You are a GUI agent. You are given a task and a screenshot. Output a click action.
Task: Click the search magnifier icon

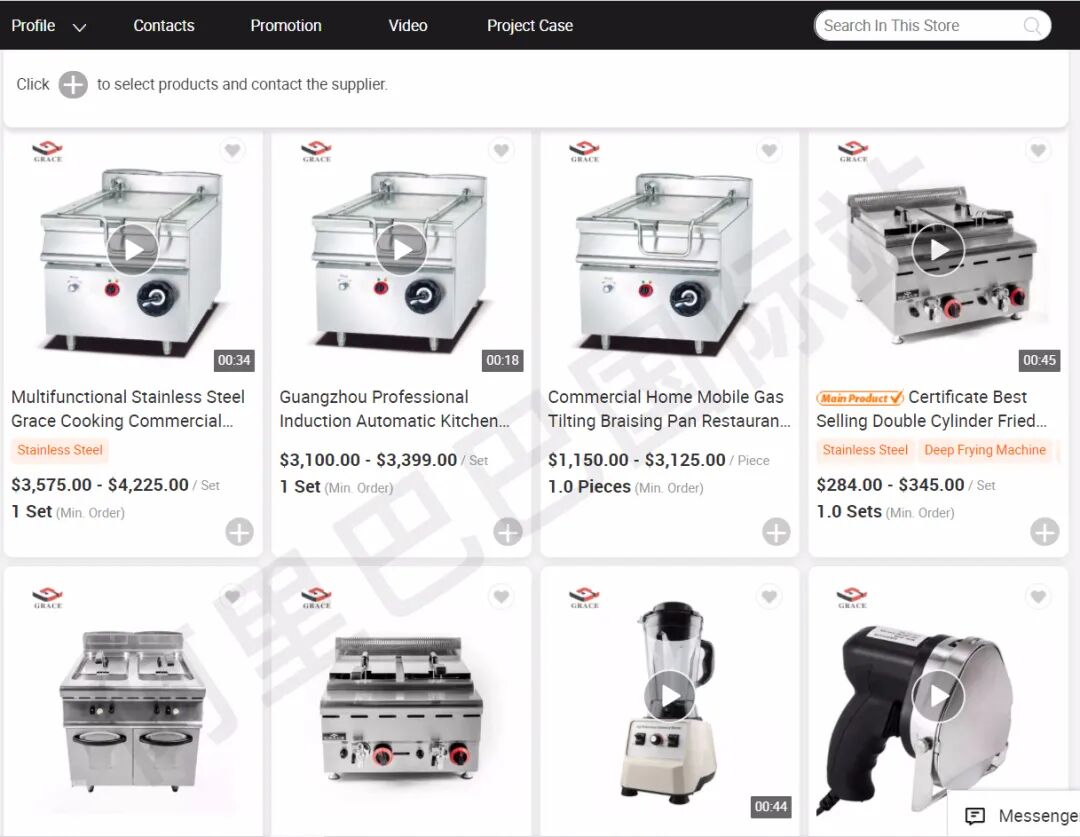(x=1032, y=26)
